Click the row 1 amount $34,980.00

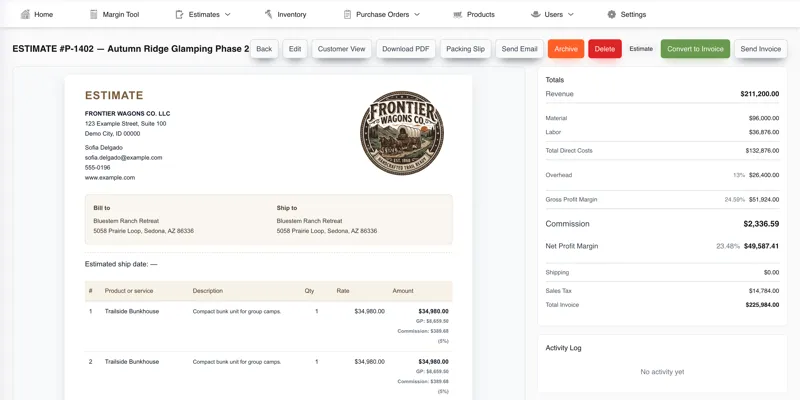click(x=433, y=311)
